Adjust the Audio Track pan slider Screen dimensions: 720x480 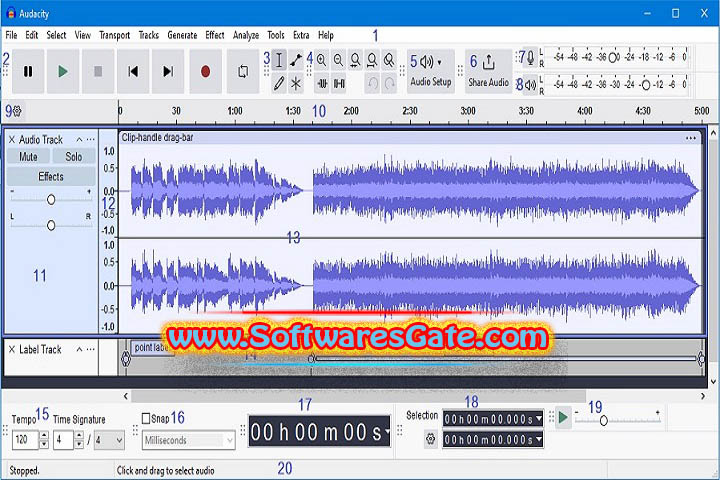51,225
